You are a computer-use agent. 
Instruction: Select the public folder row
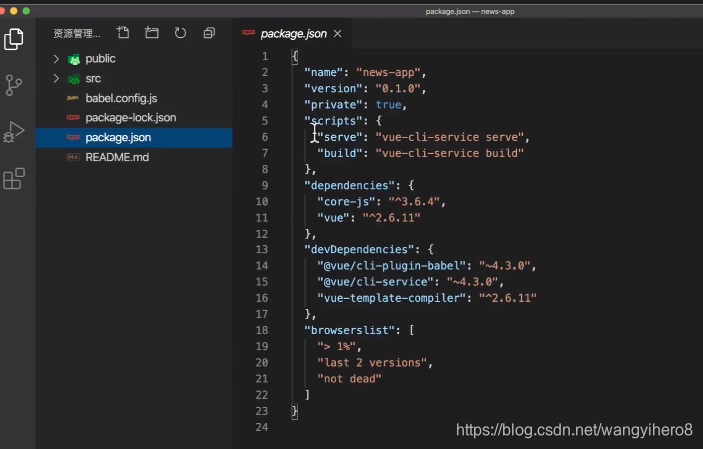click(134, 59)
